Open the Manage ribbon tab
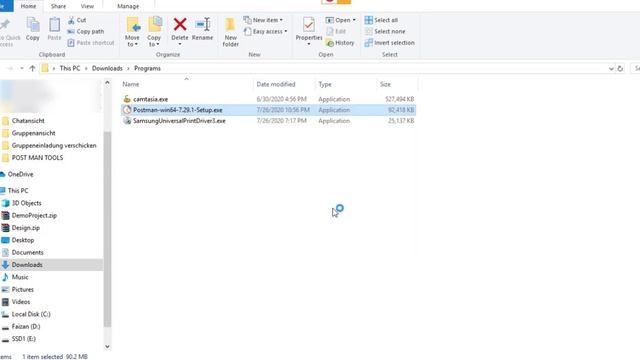Image resolution: width=640 pixels, height=360 pixels. [128, 6]
